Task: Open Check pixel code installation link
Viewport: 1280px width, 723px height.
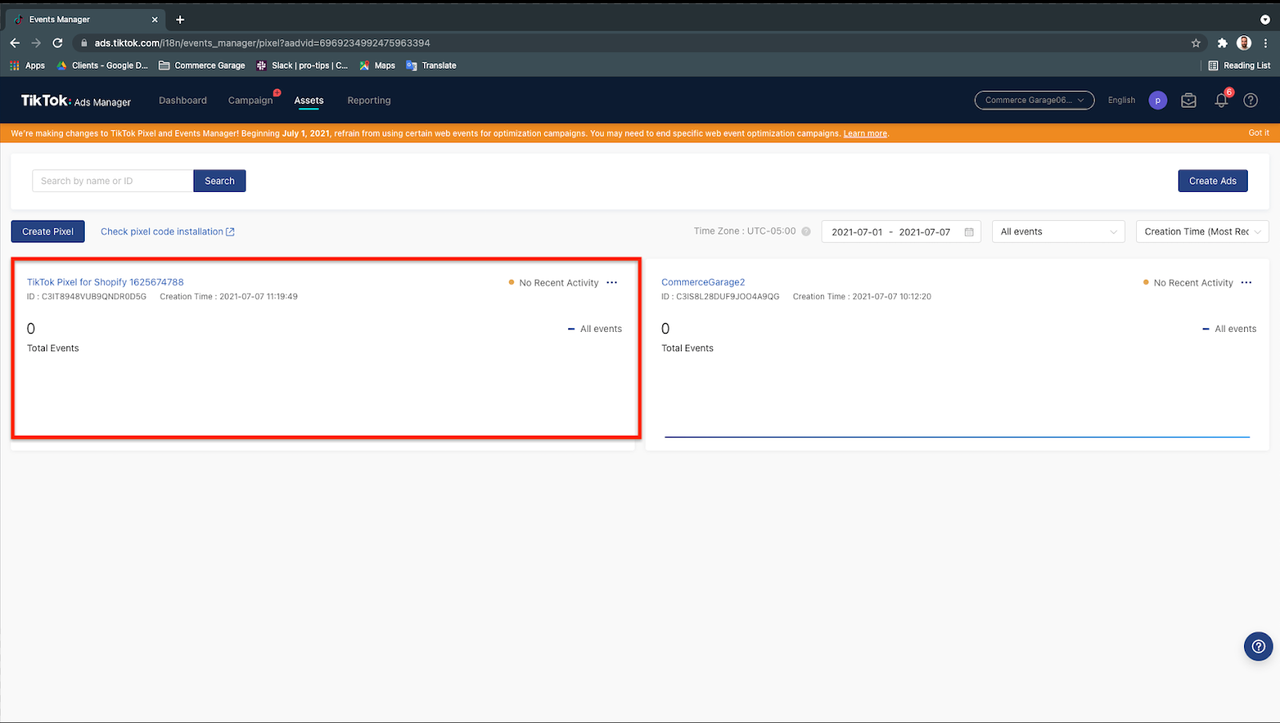Action: tap(167, 232)
